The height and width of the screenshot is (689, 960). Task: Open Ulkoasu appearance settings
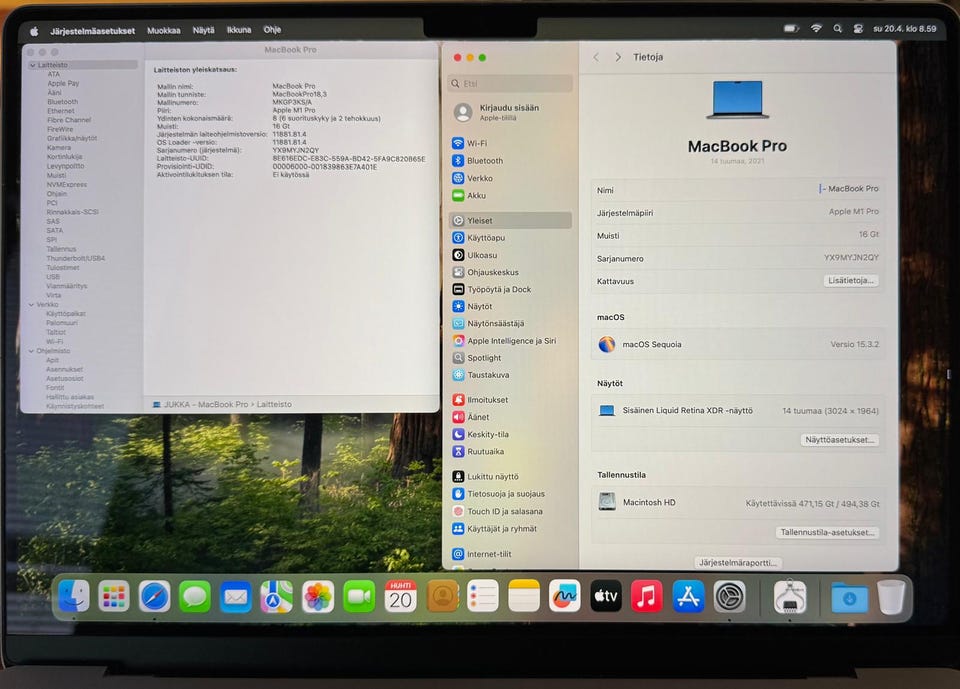click(x=510, y=255)
